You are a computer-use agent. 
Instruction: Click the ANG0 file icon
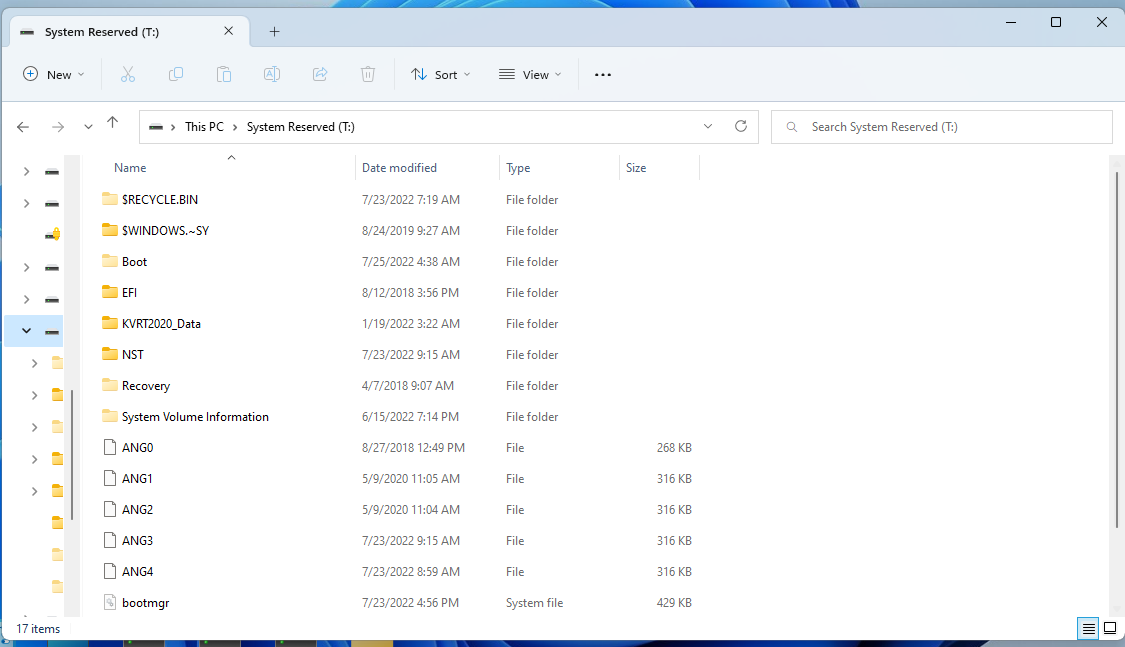[110, 448]
